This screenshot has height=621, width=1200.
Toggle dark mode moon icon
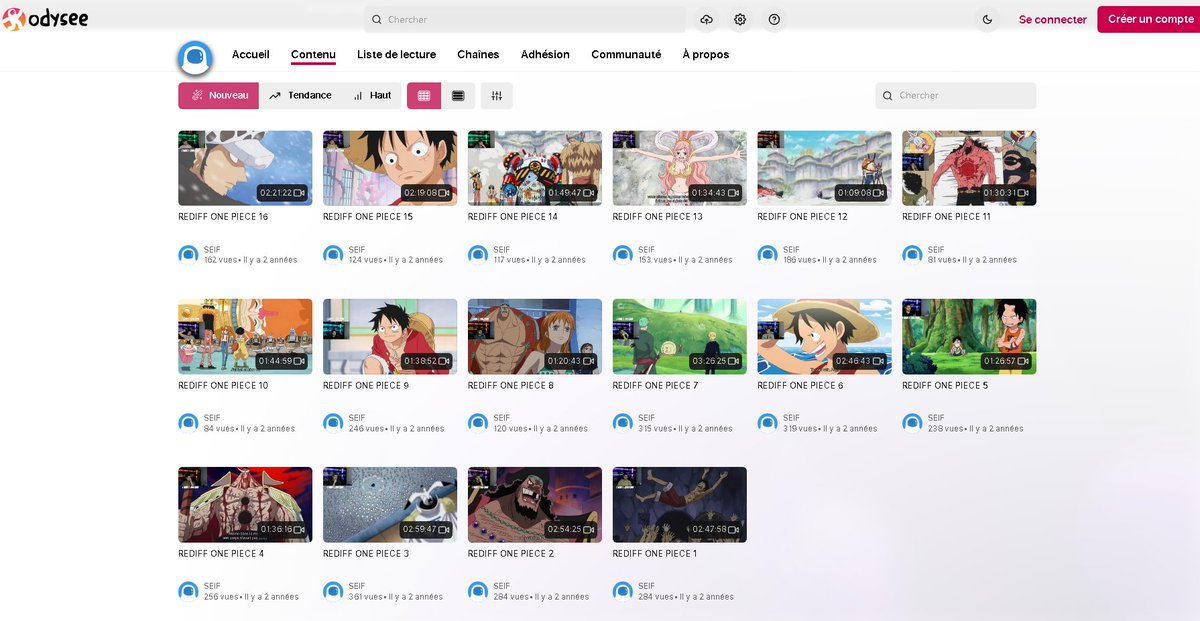click(x=988, y=19)
